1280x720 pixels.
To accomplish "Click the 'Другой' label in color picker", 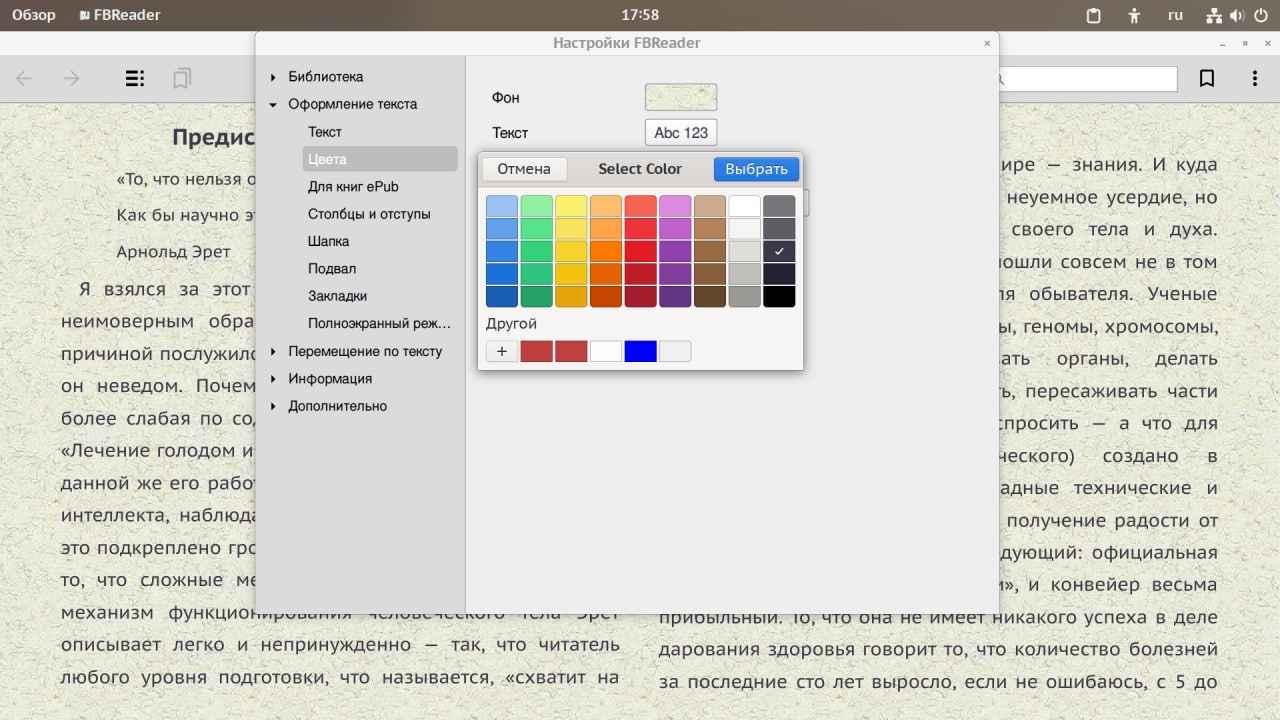I will click(x=512, y=324).
